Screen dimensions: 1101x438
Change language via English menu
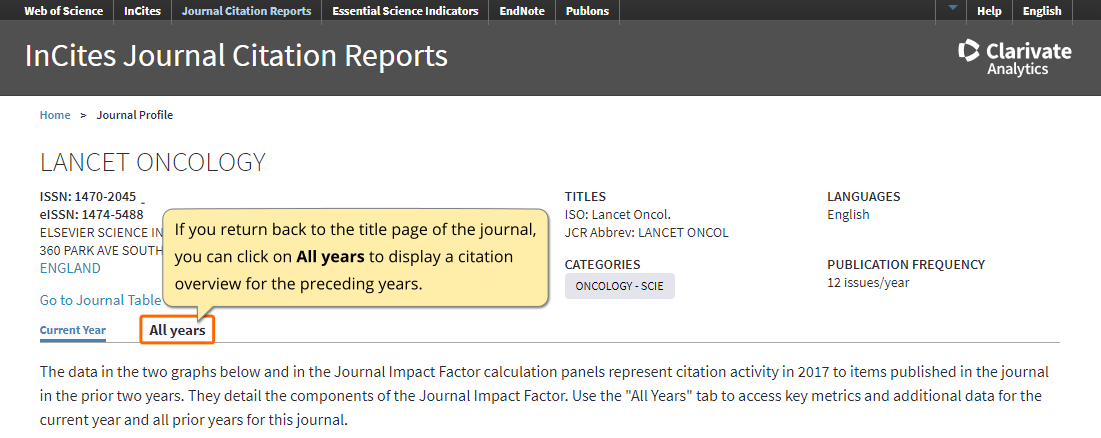point(1042,11)
